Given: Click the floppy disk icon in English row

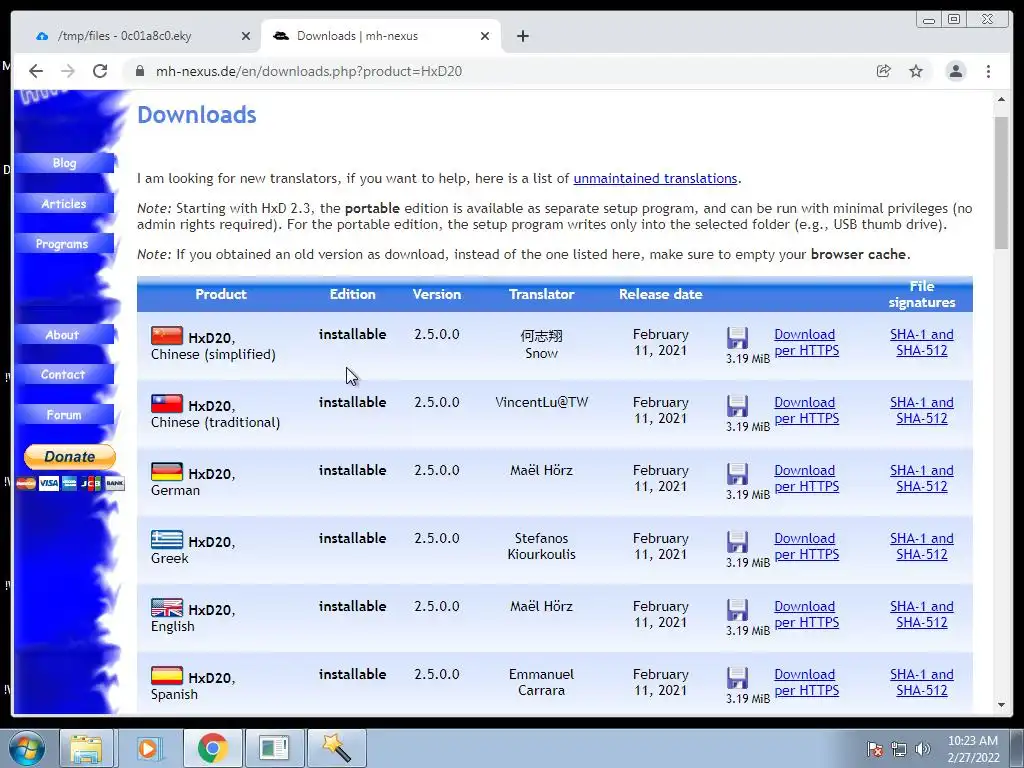Looking at the screenshot, I should click(x=737, y=610).
